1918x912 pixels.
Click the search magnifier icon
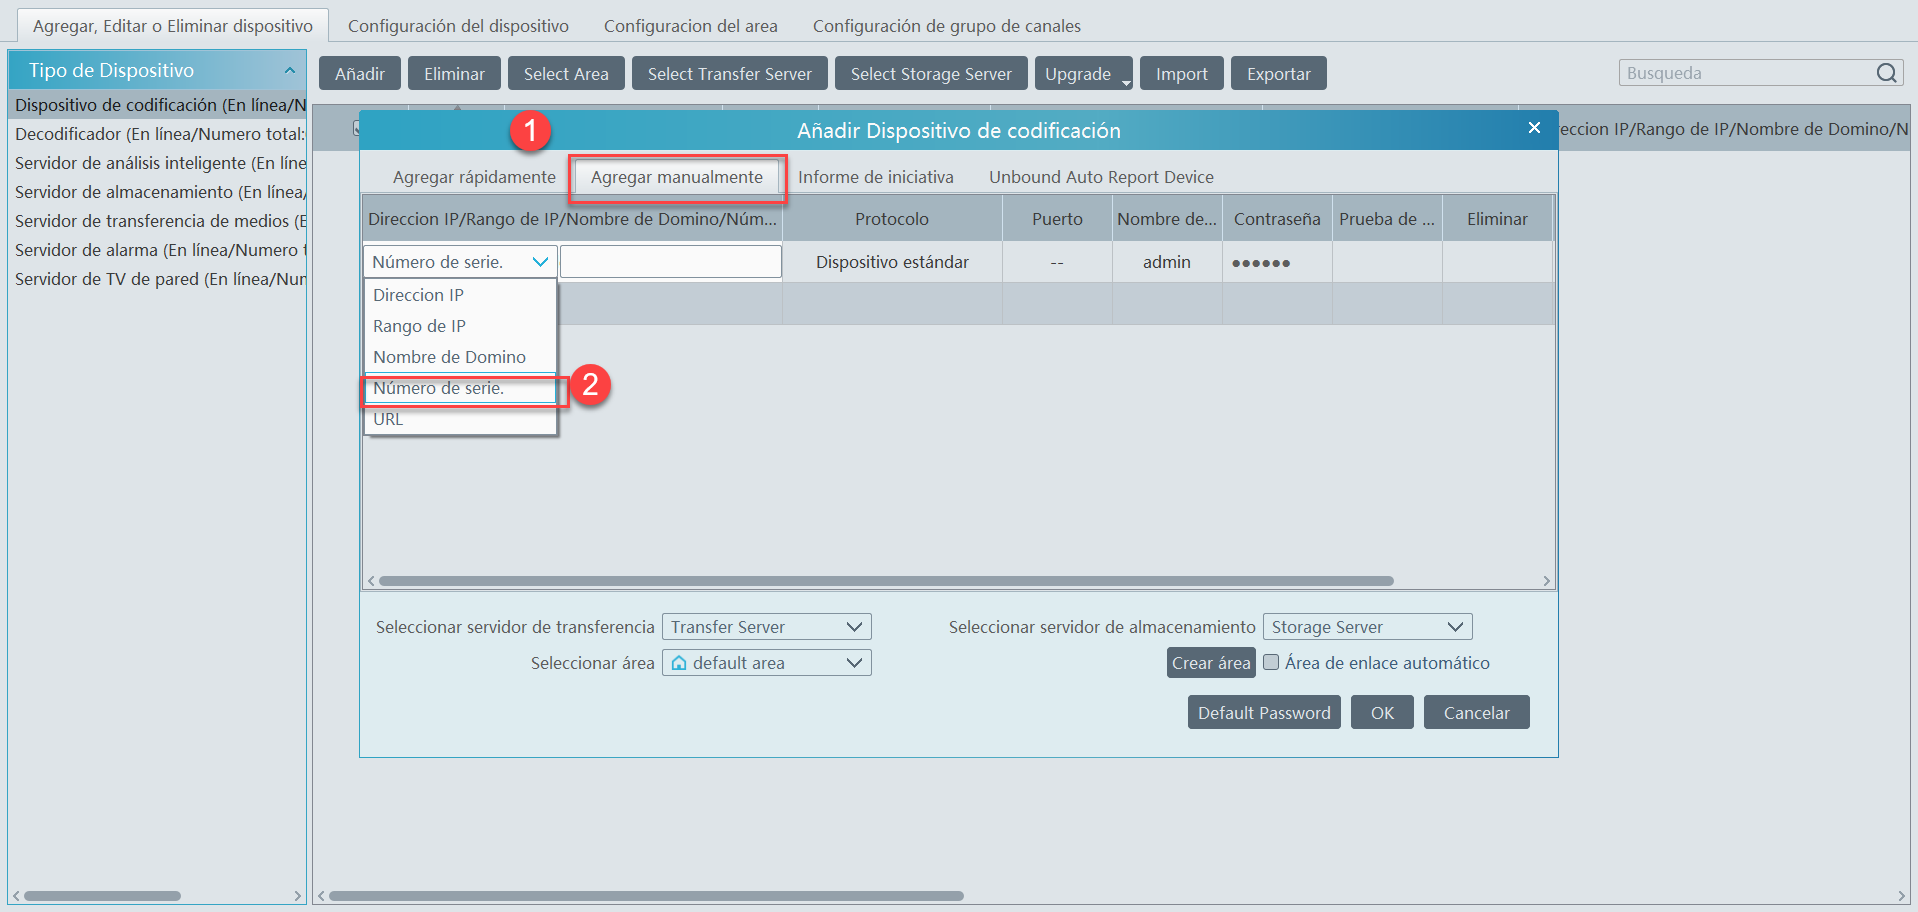pos(1886,73)
